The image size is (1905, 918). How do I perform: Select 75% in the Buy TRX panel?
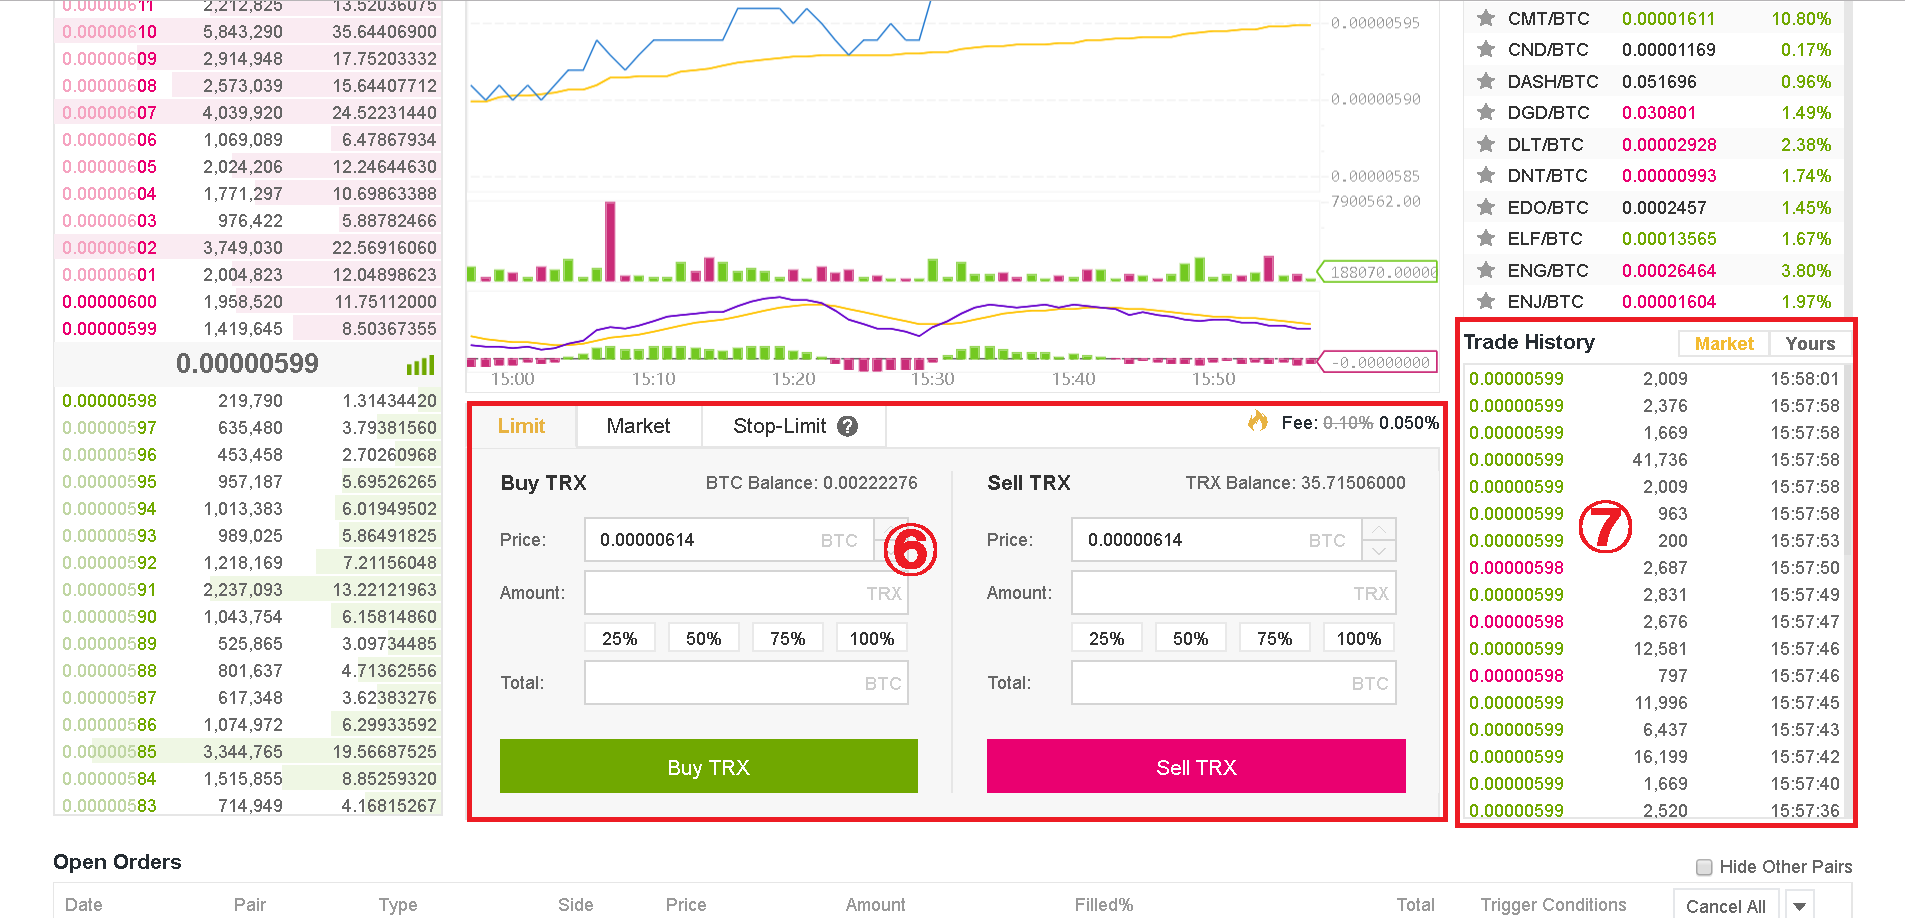(788, 638)
